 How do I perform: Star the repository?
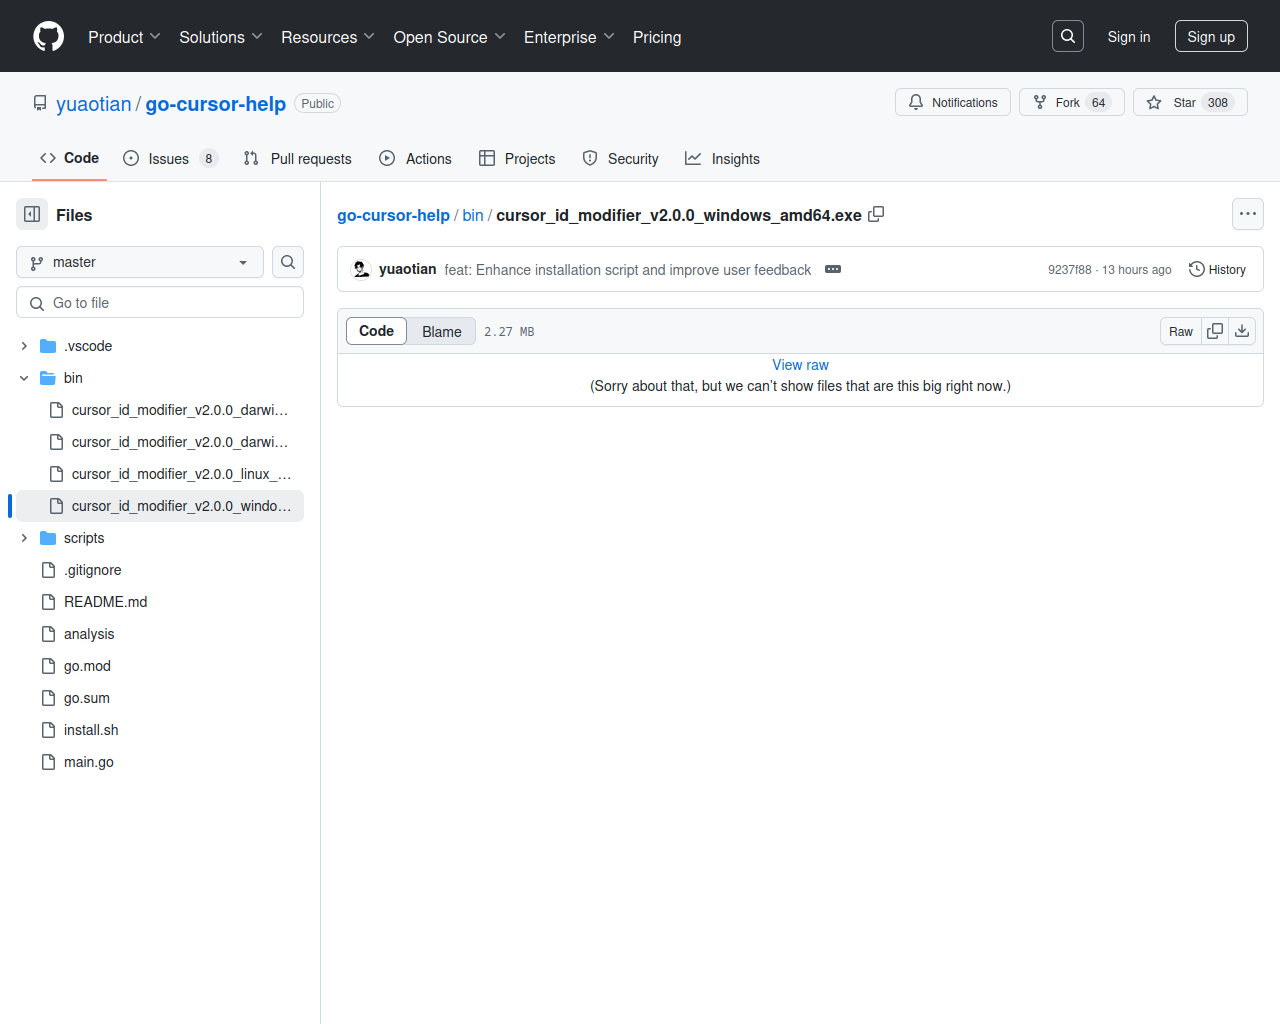(x=1190, y=102)
